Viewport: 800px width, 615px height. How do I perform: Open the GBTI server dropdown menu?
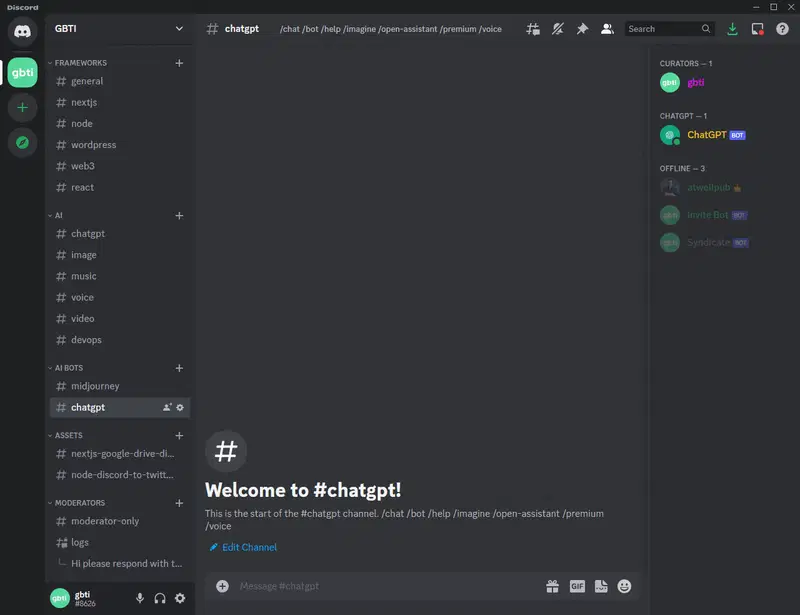coord(119,29)
